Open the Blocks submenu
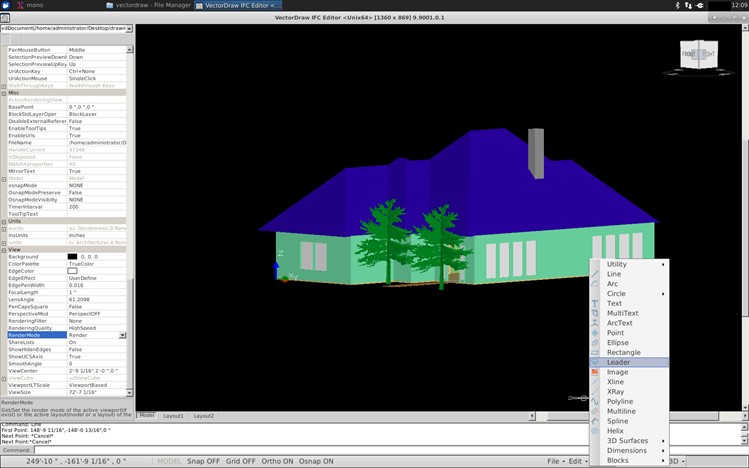The image size is (749, 468). click(629, 460)
